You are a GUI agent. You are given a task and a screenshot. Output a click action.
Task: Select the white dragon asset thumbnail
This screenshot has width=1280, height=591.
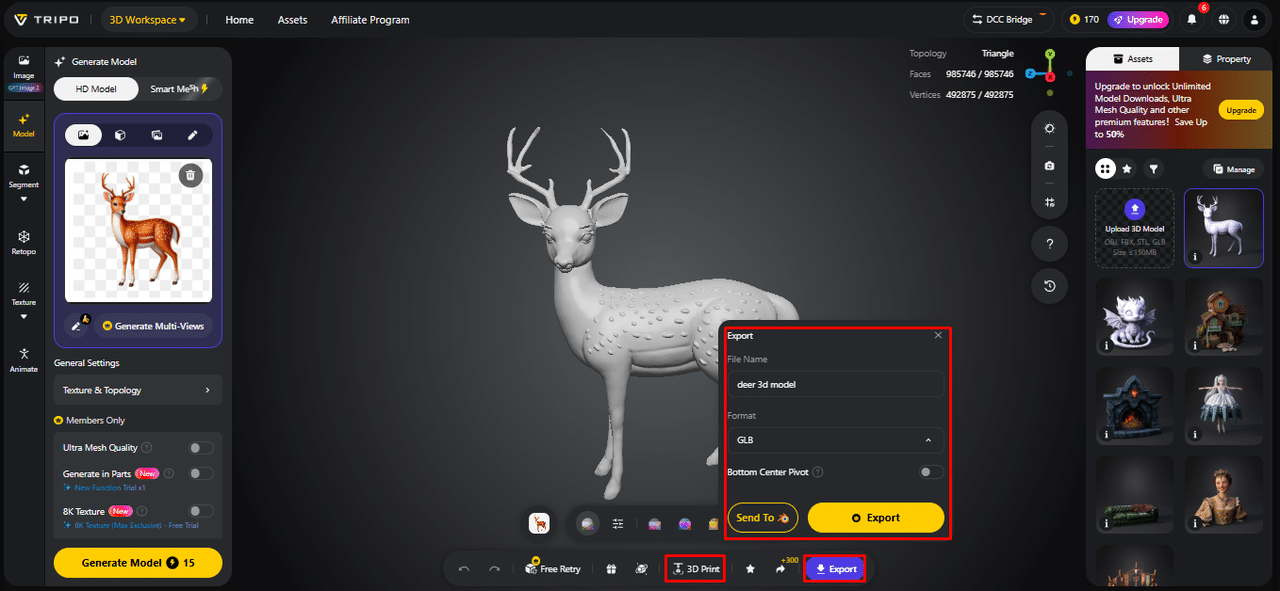click(1135, 317)
